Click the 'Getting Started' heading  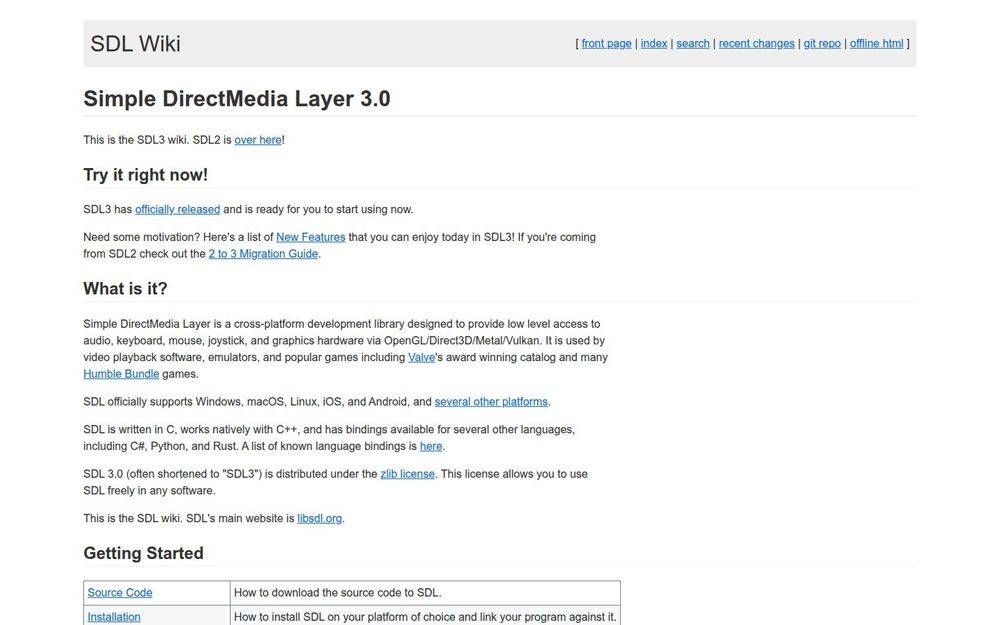pyautogui.click(x=143, y=553)
